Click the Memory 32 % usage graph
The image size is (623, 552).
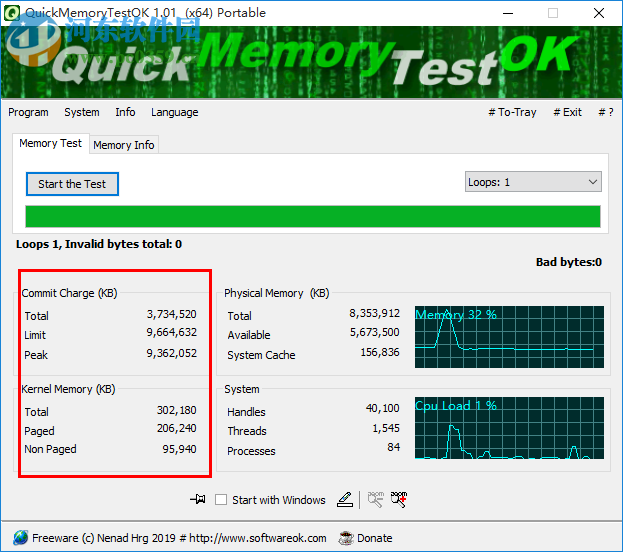tap(509, 337)
